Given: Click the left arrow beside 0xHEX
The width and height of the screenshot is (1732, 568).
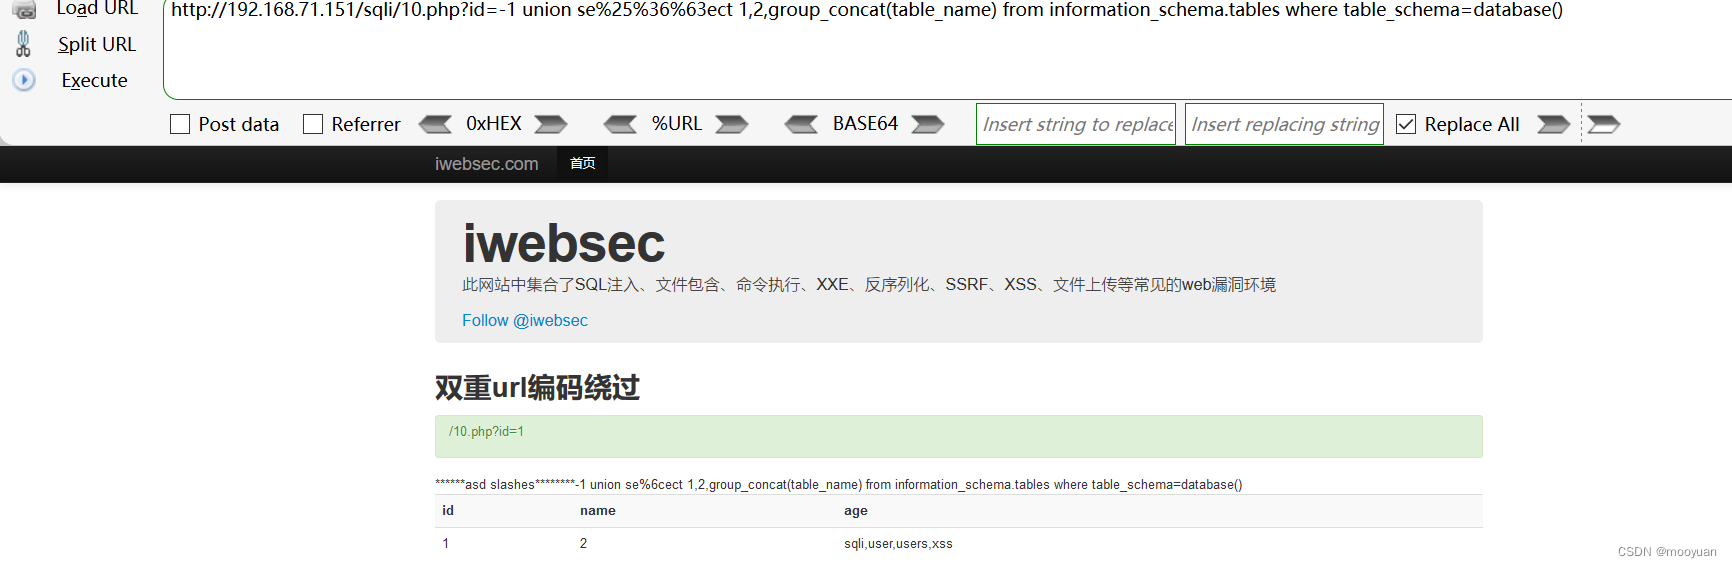Looking at the screenshot, I should 435,124.
